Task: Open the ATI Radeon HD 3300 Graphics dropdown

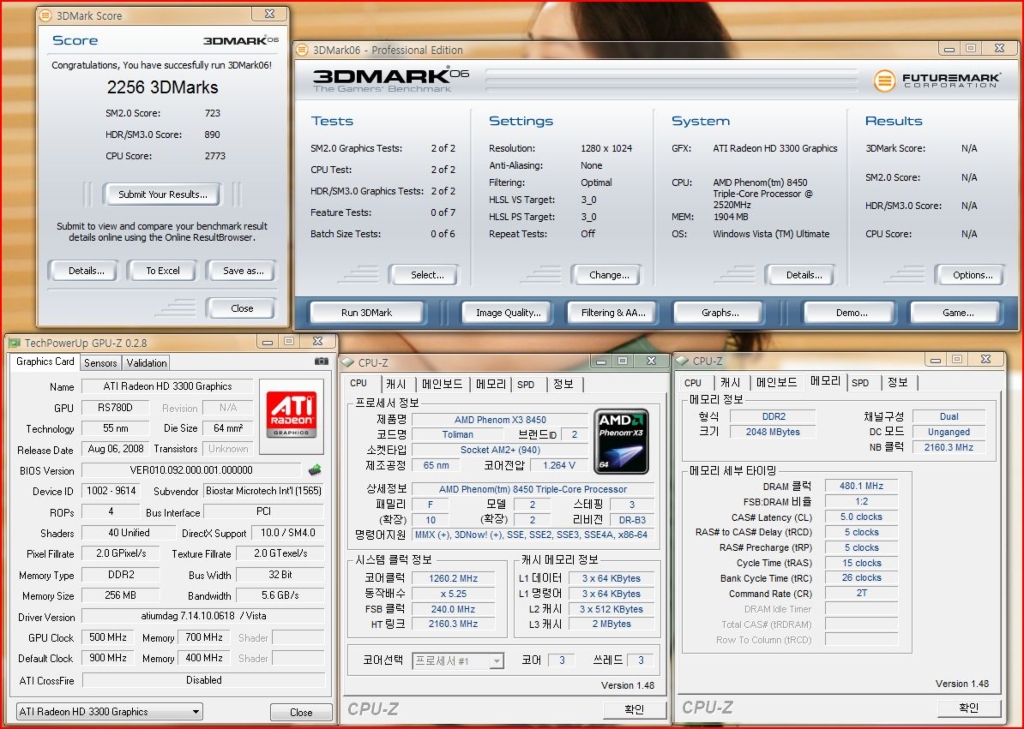Action: [x=108, y=711]
